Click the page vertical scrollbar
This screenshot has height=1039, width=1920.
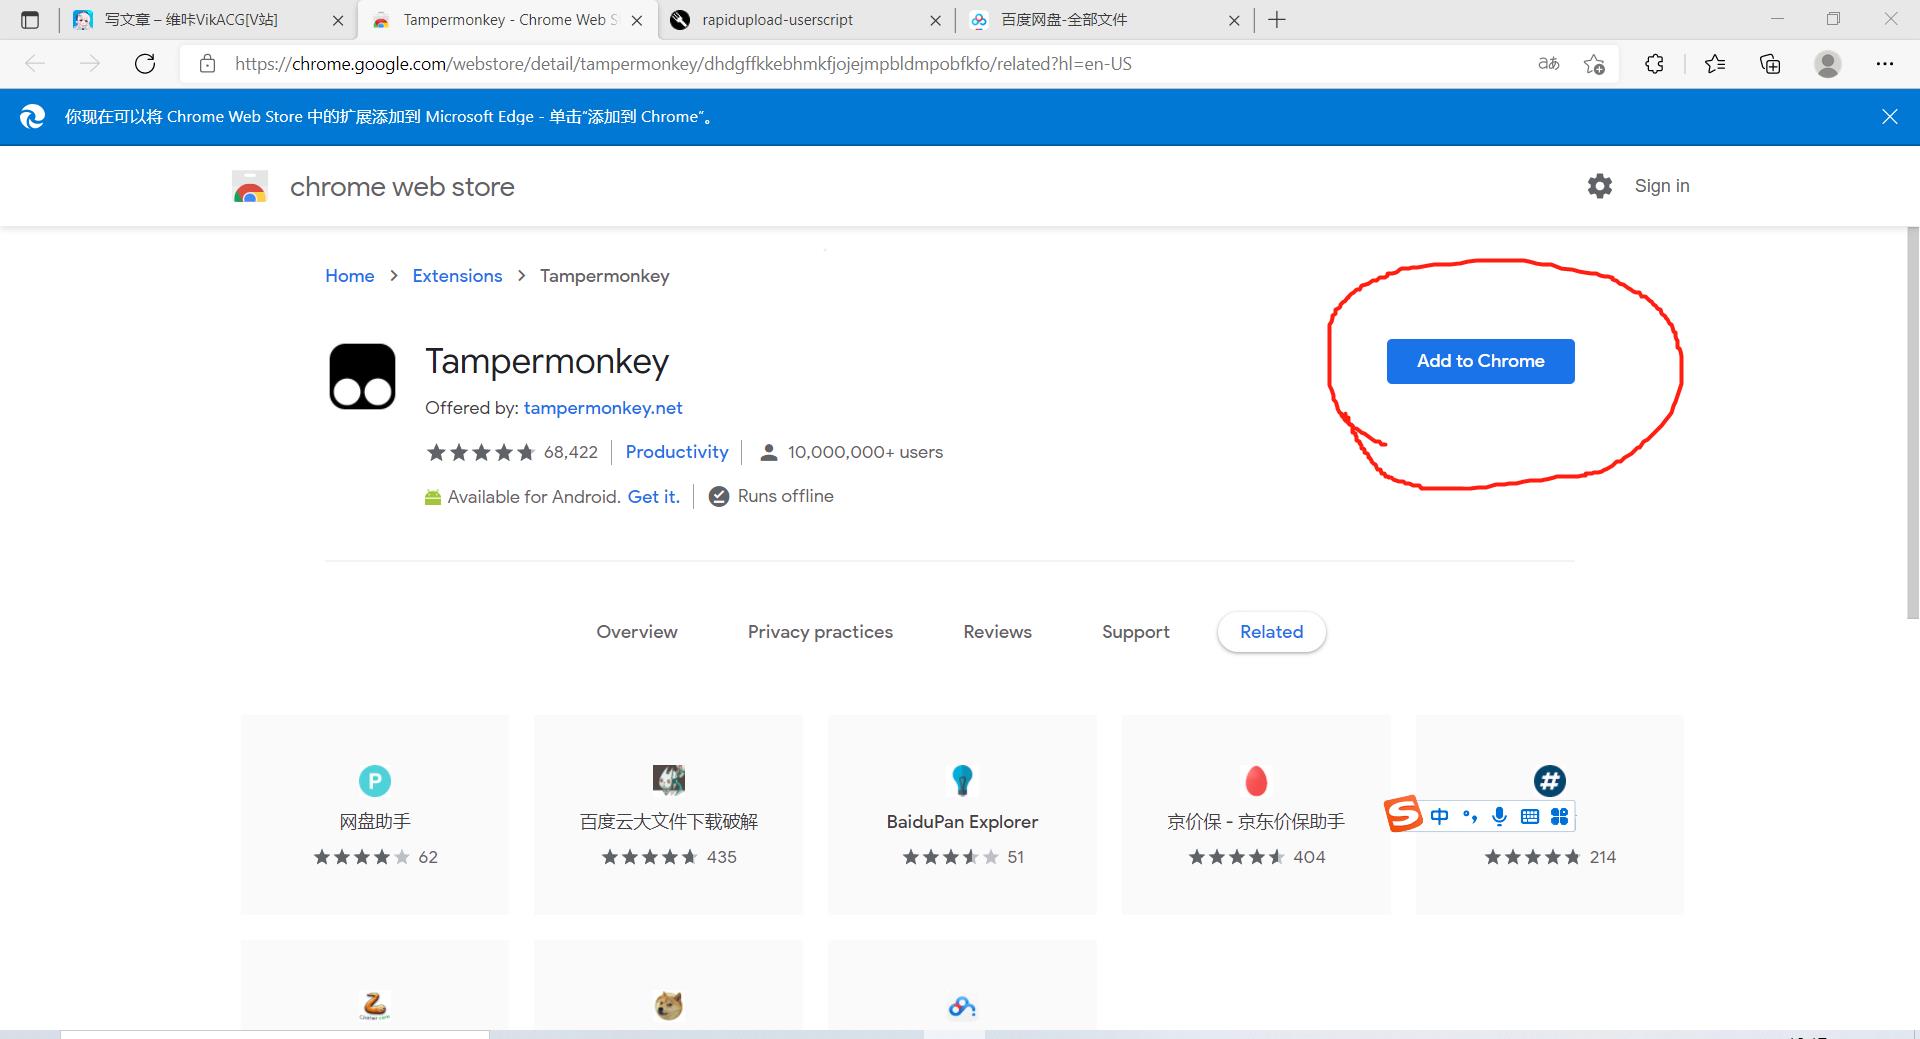(x=1912, y=420)
